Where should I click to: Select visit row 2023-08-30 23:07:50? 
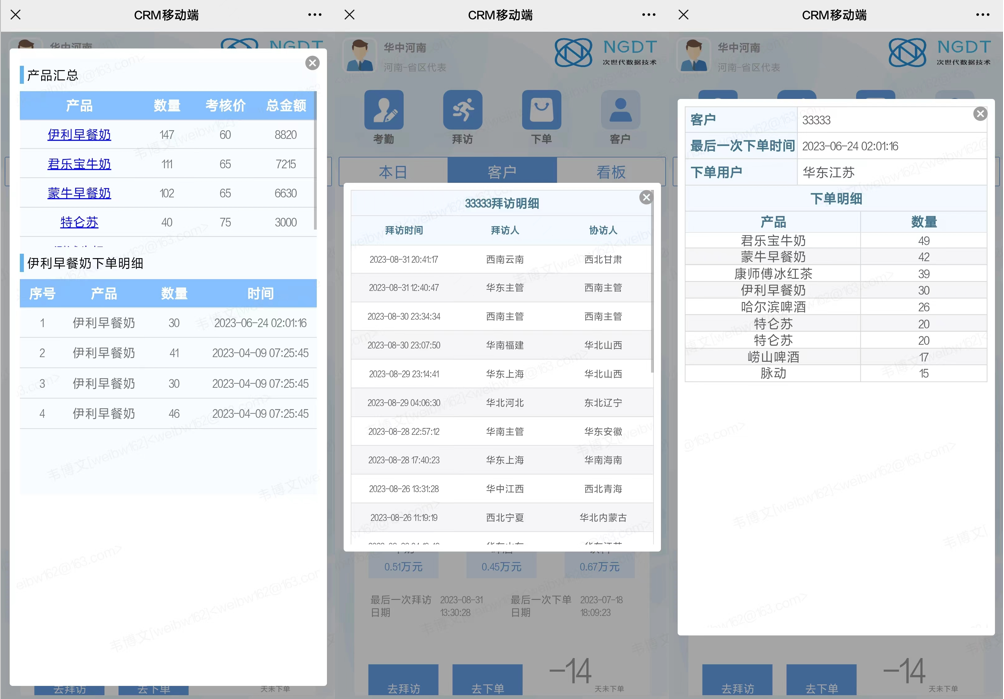click(x=502, y=345)
